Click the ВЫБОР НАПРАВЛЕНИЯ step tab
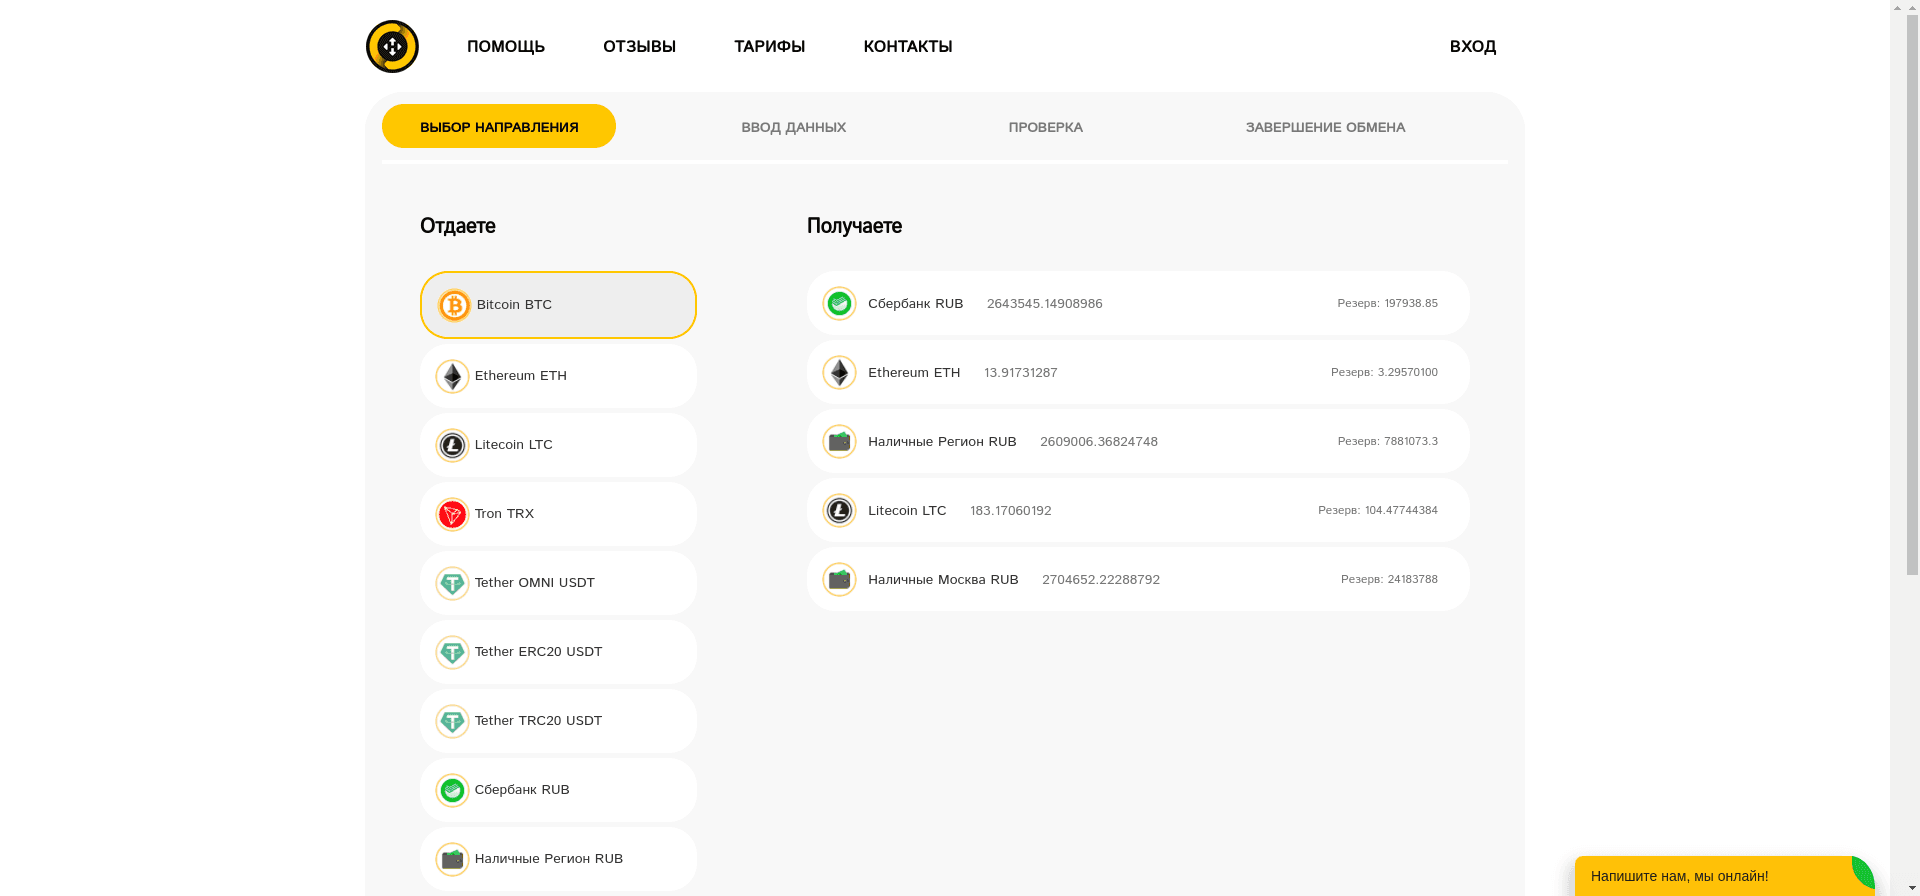This screenshot has height=896, width=1920. click(x=498, y=127)
